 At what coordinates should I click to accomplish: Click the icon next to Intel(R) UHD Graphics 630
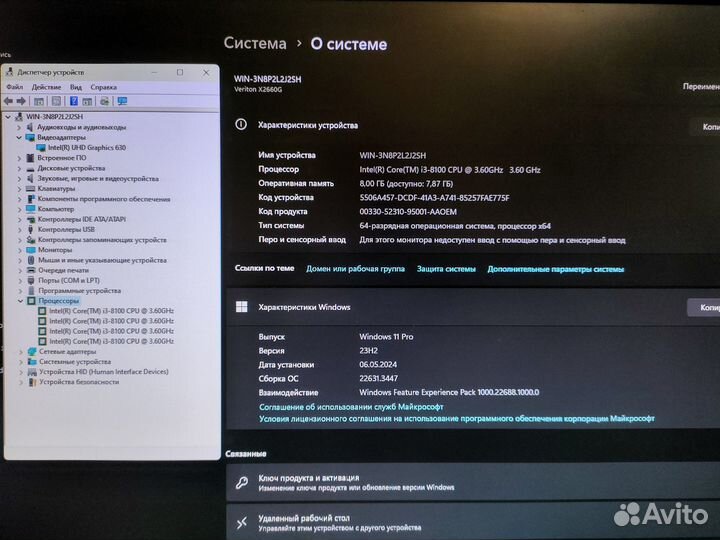(41, 148)
